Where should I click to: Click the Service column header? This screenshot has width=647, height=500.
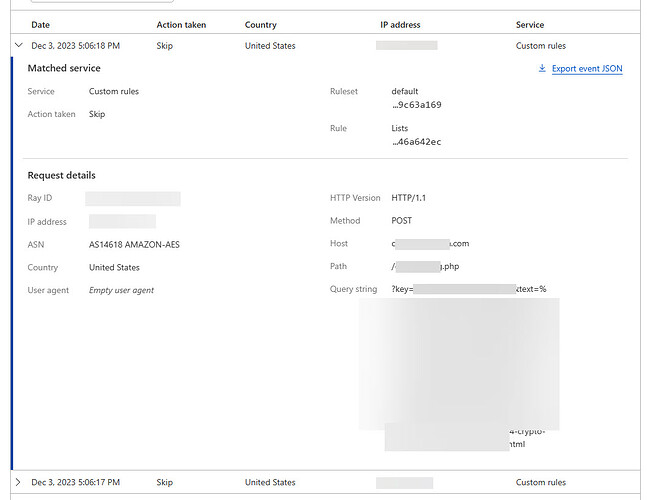click(x=530, y=25)
